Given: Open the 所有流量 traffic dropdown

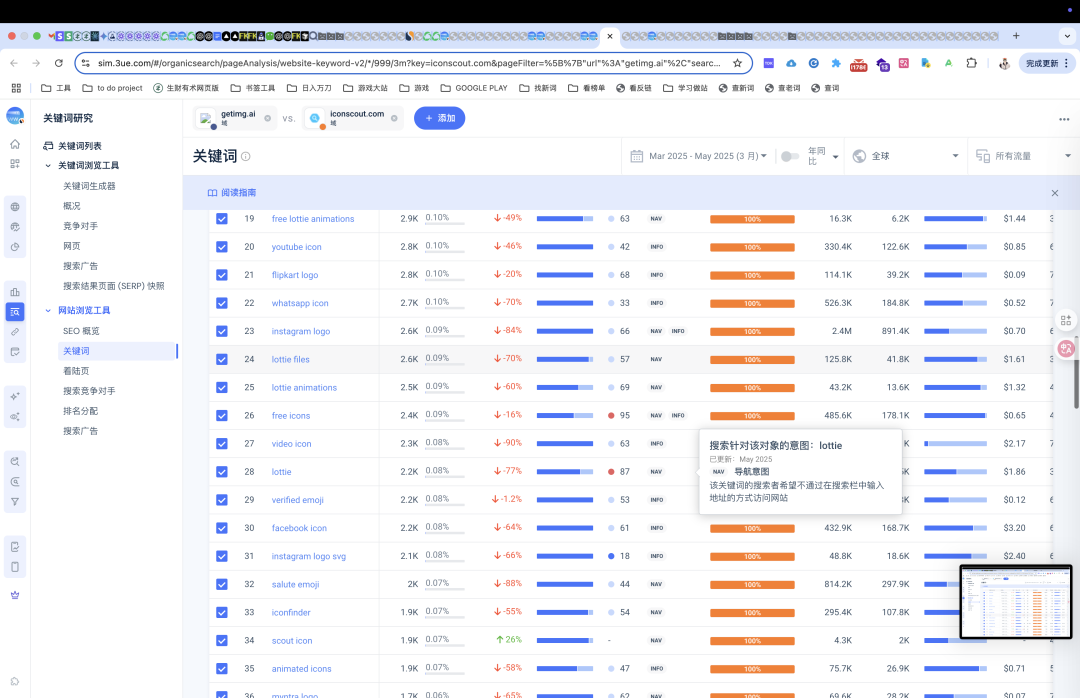Looking at the screenshot, I should pyautogui.click(x=1024, y=156).
